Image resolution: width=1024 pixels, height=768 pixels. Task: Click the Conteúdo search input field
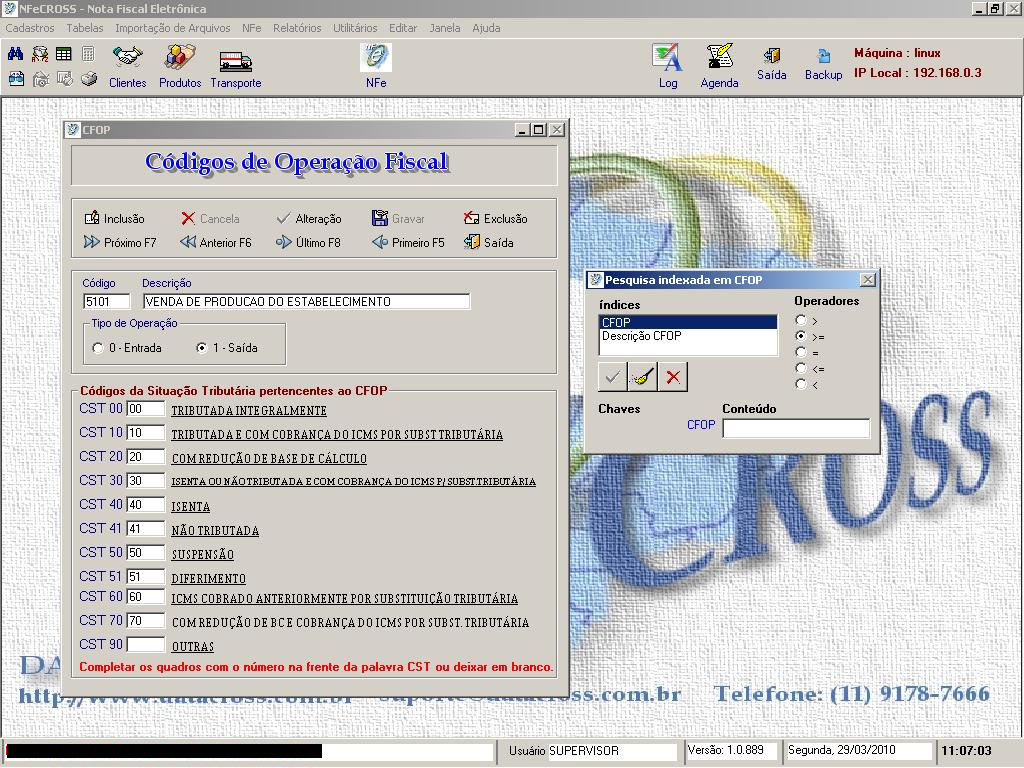[x=796, y=428]
